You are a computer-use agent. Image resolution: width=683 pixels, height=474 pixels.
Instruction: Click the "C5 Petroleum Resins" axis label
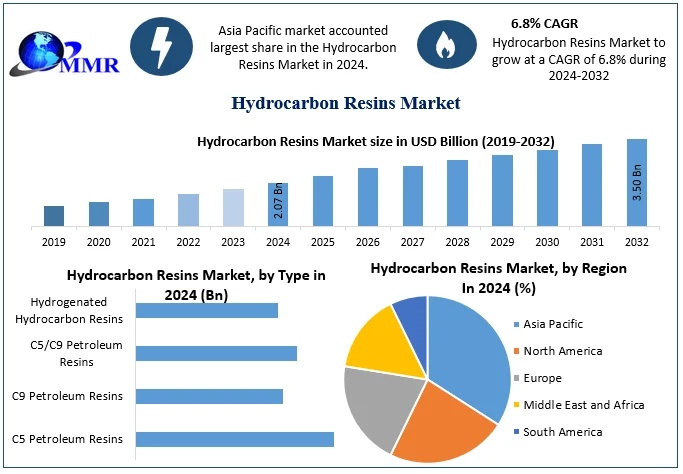pos(68,439)
